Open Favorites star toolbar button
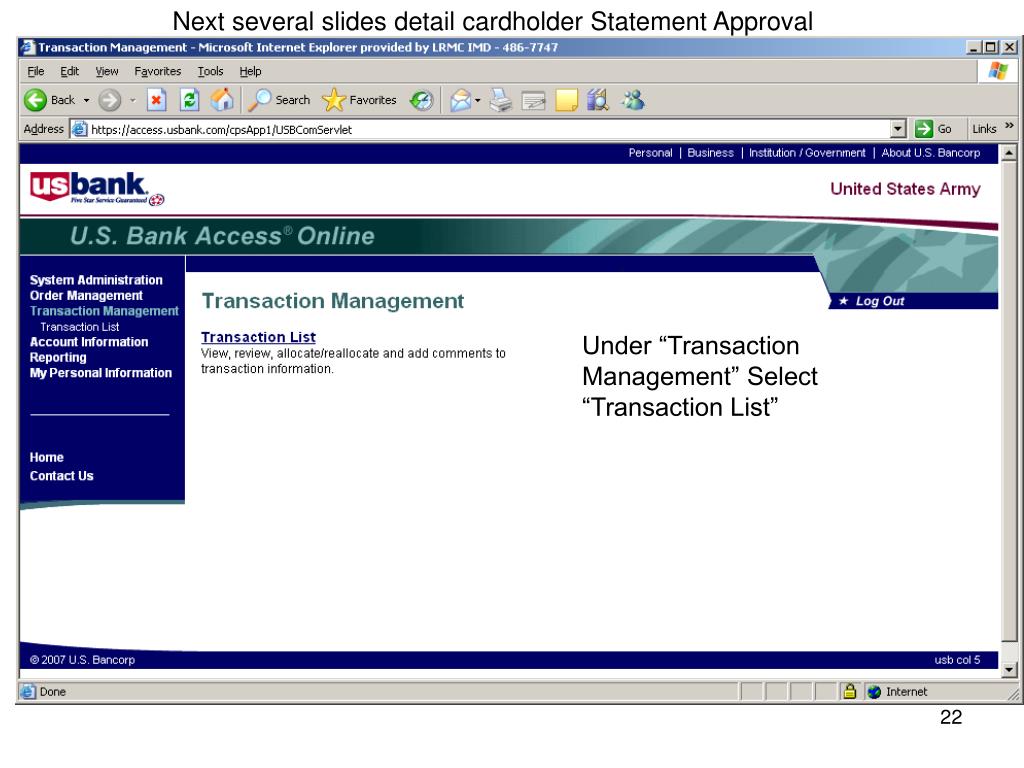Image resolution: width=1024 pixels, height=768 pixels. pyautogui.click(x=359, y=100)
